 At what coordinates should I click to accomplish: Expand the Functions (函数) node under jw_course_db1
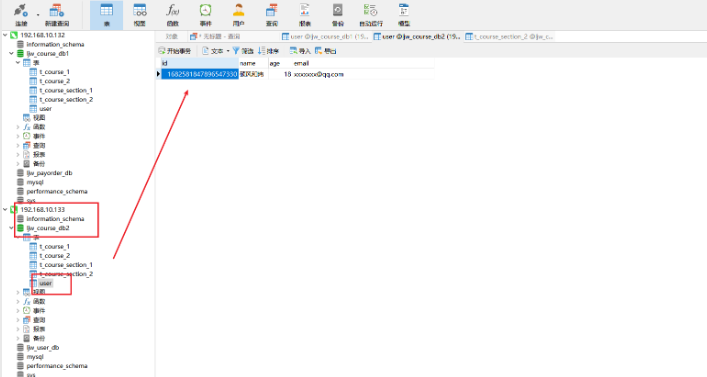[x=18, y=127]
